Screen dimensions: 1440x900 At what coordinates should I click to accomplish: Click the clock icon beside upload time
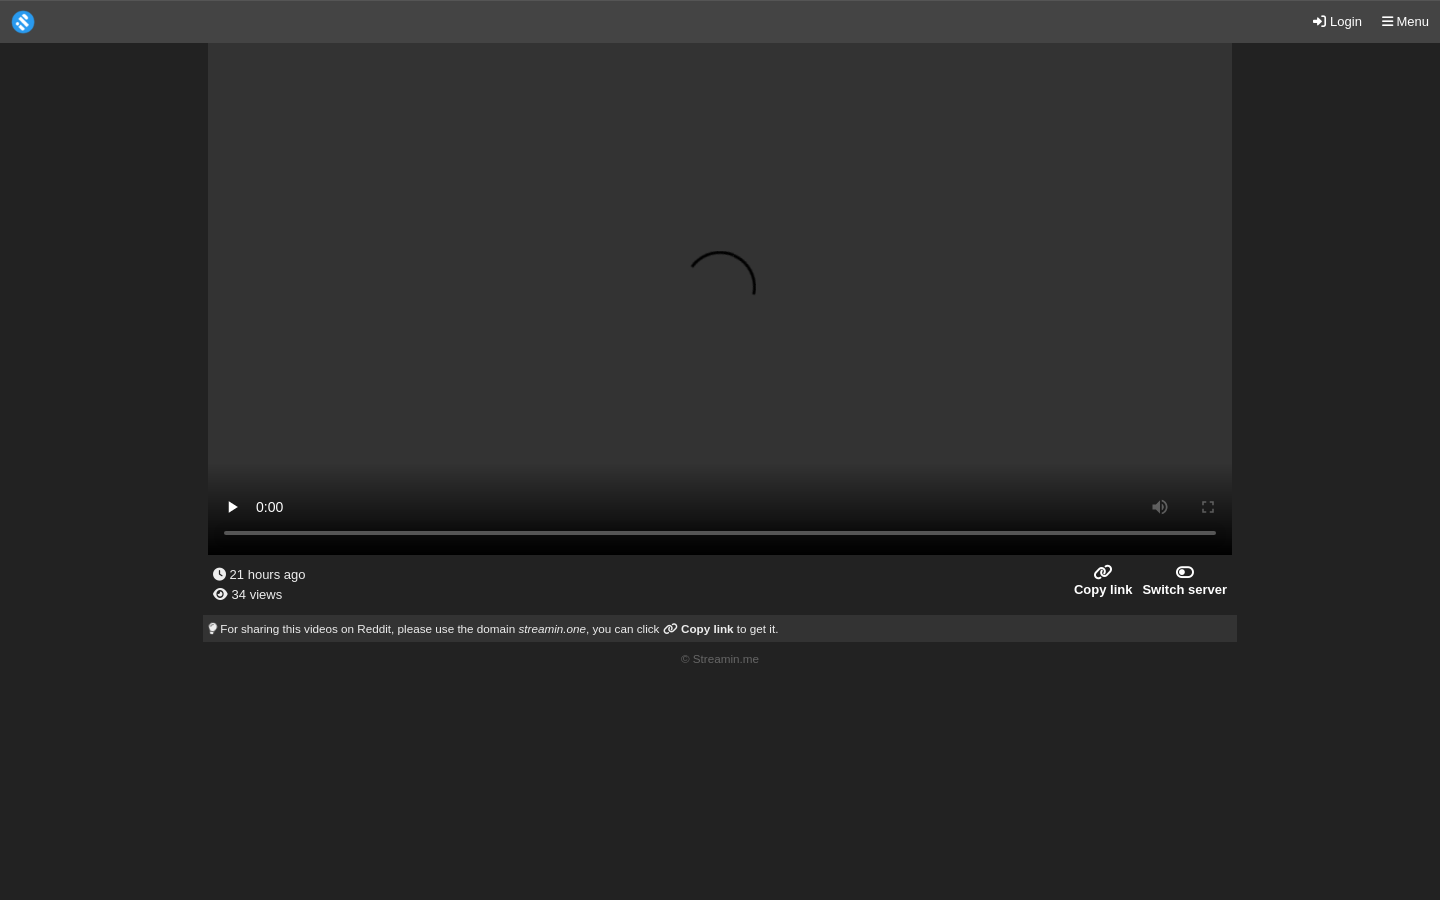tap(219, 574)
